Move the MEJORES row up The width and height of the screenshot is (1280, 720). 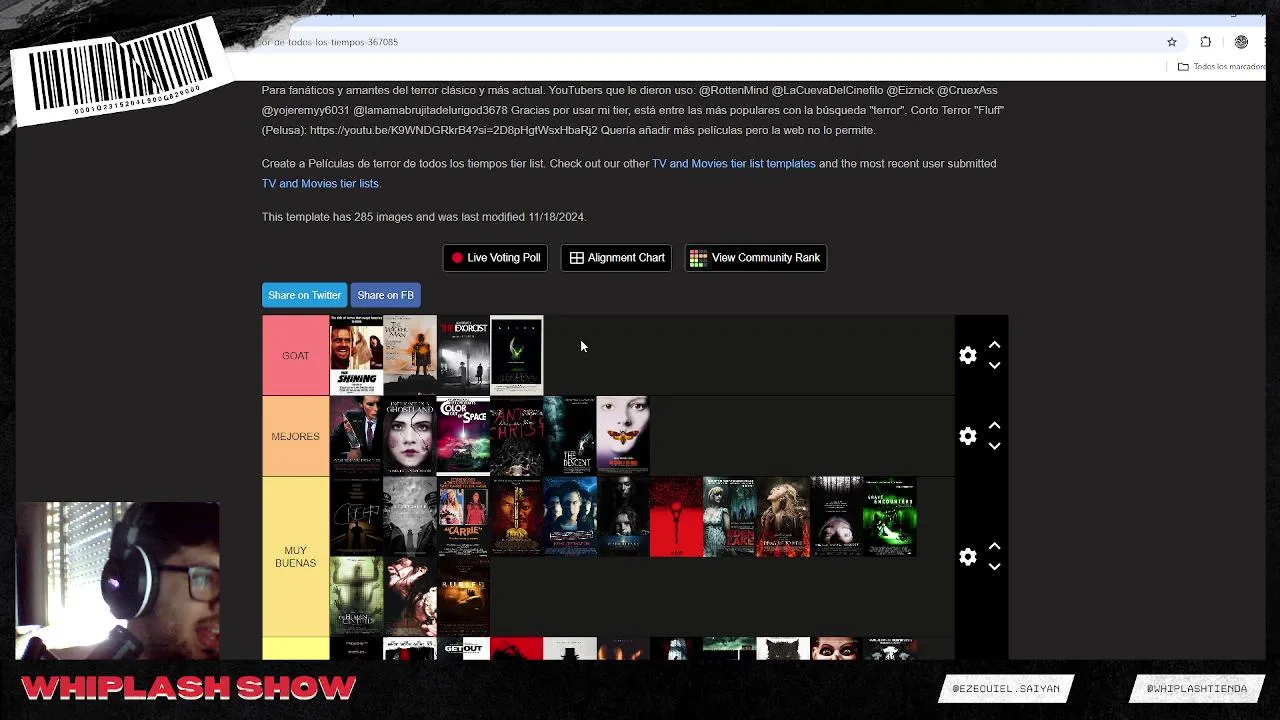[x=994, y=426]
